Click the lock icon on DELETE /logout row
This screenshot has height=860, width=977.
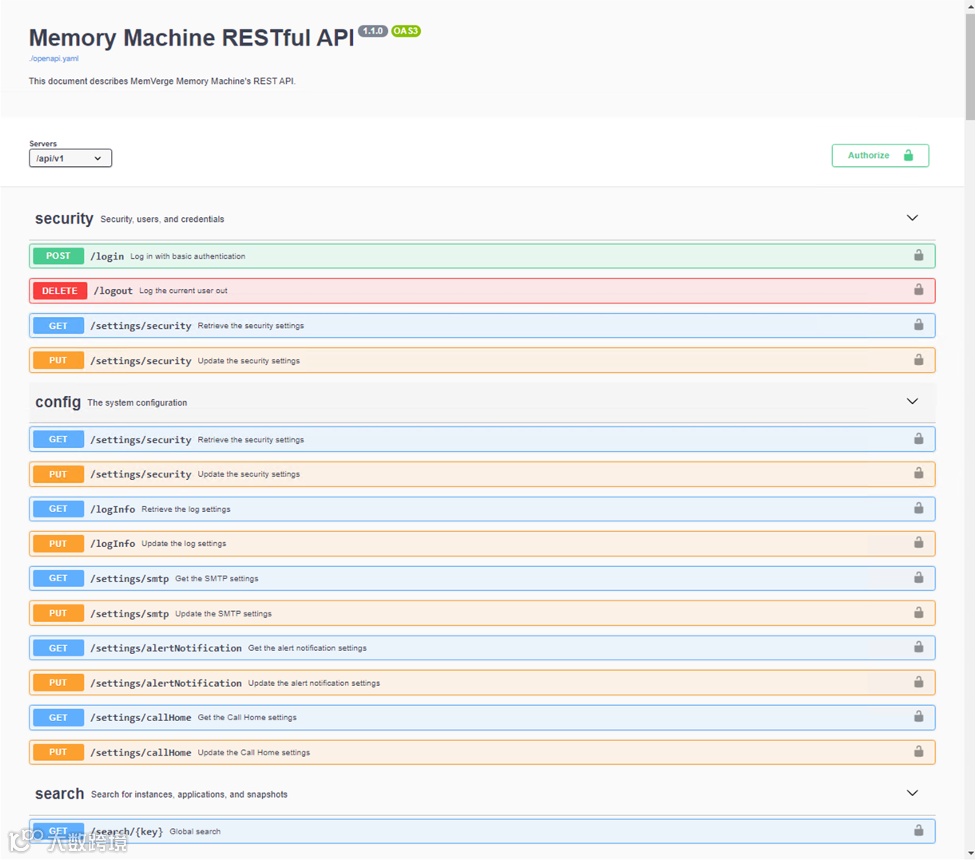[918, 289]
